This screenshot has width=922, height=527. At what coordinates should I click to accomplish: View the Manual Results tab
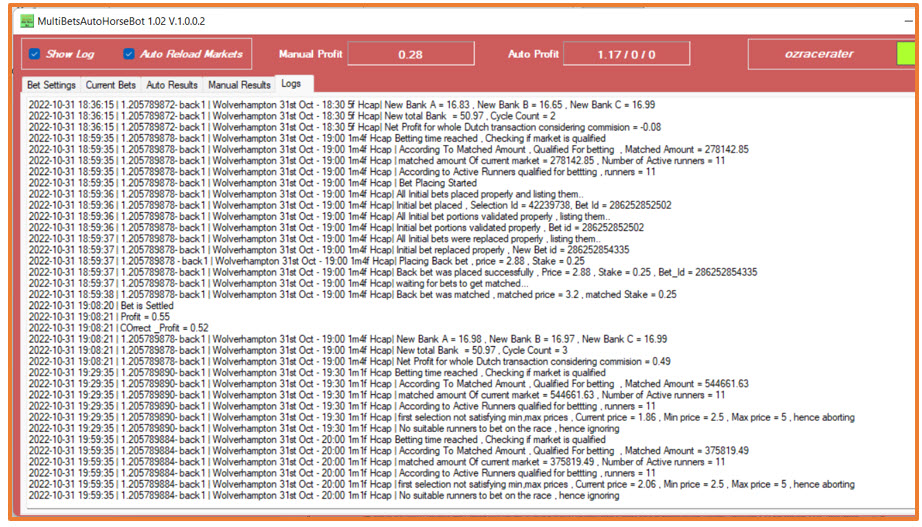coord(239,85)
